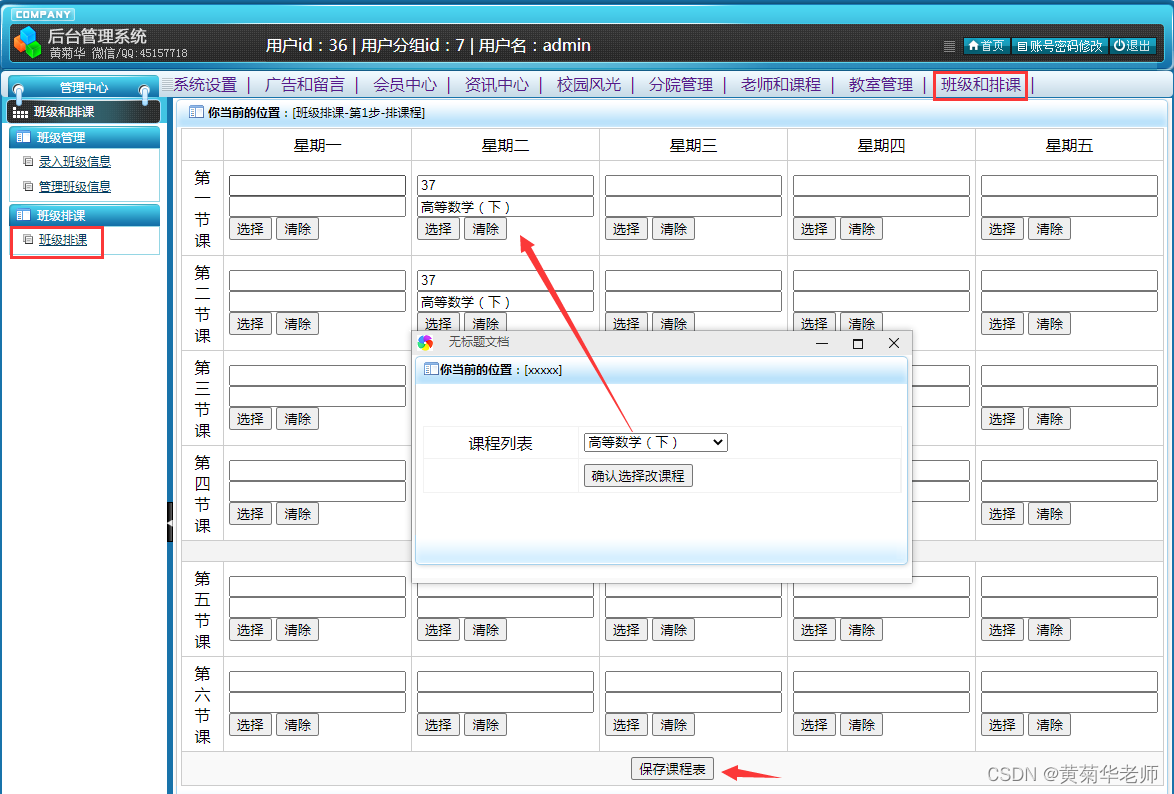This screenshot has height=794, width=1174.
Task: Click the top input field of 星期一 第一节课
Action: pos(317,185)
